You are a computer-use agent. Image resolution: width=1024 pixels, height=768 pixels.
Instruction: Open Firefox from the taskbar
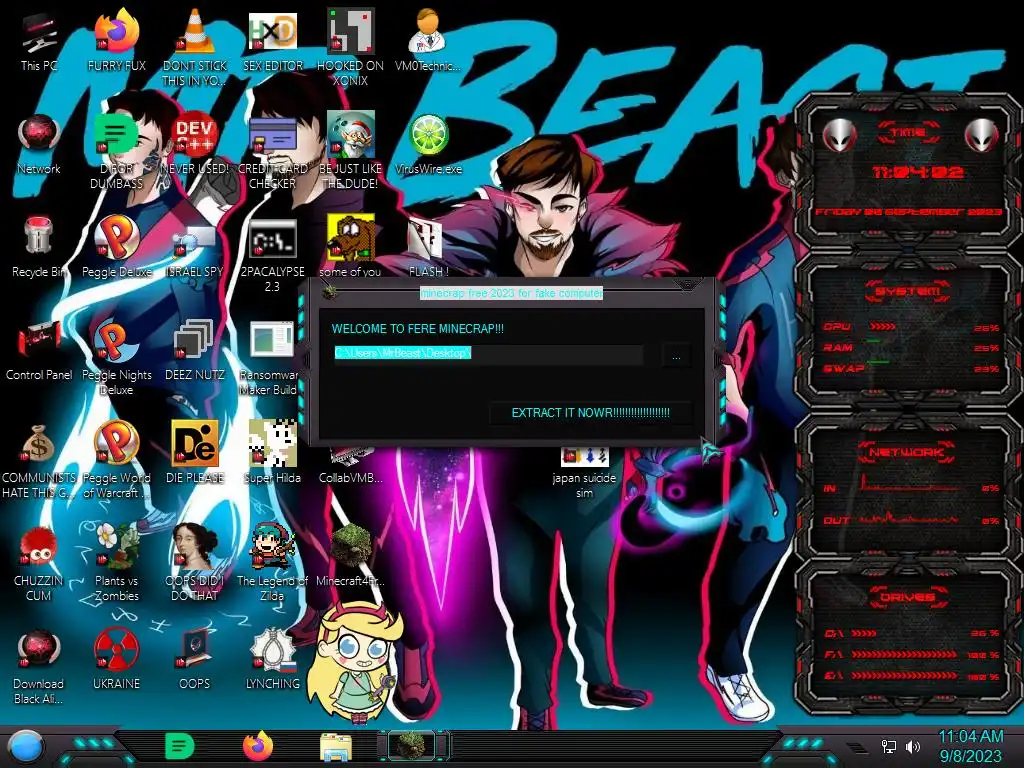[x=258, y=746]
